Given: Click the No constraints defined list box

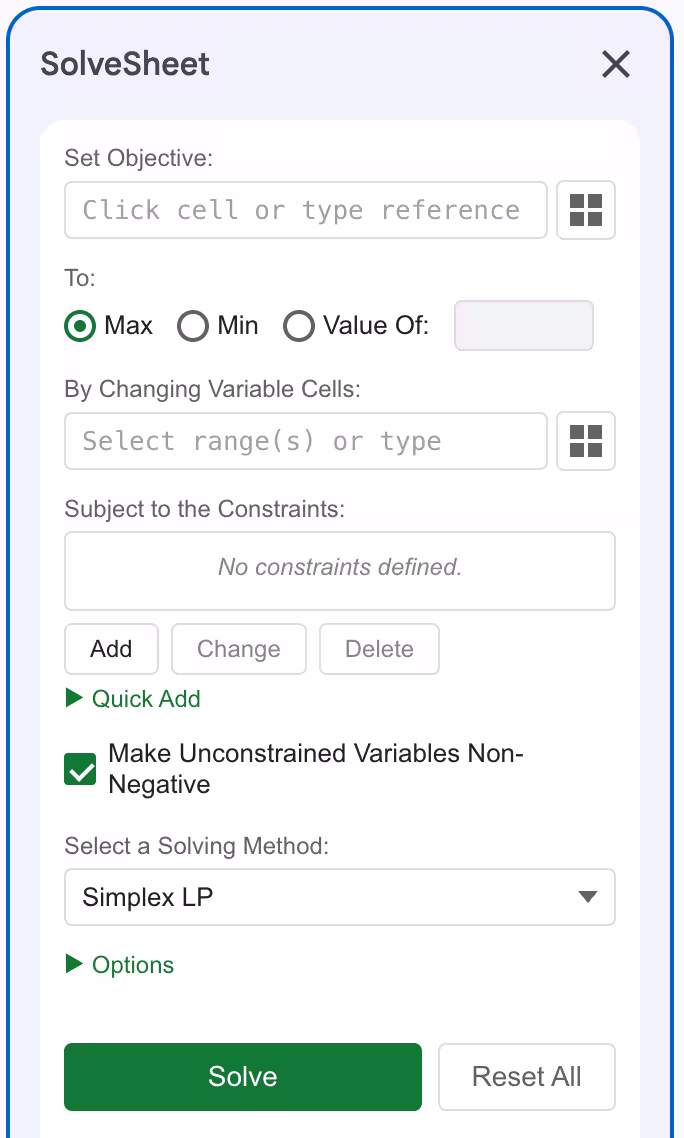Looking at the screenshot, I should (x=340, y=571).
